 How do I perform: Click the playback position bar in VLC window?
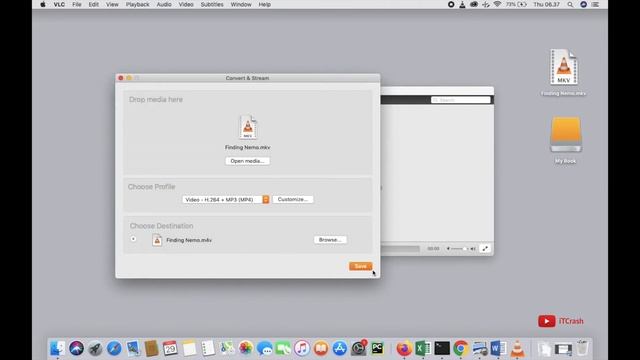[400, 249]
